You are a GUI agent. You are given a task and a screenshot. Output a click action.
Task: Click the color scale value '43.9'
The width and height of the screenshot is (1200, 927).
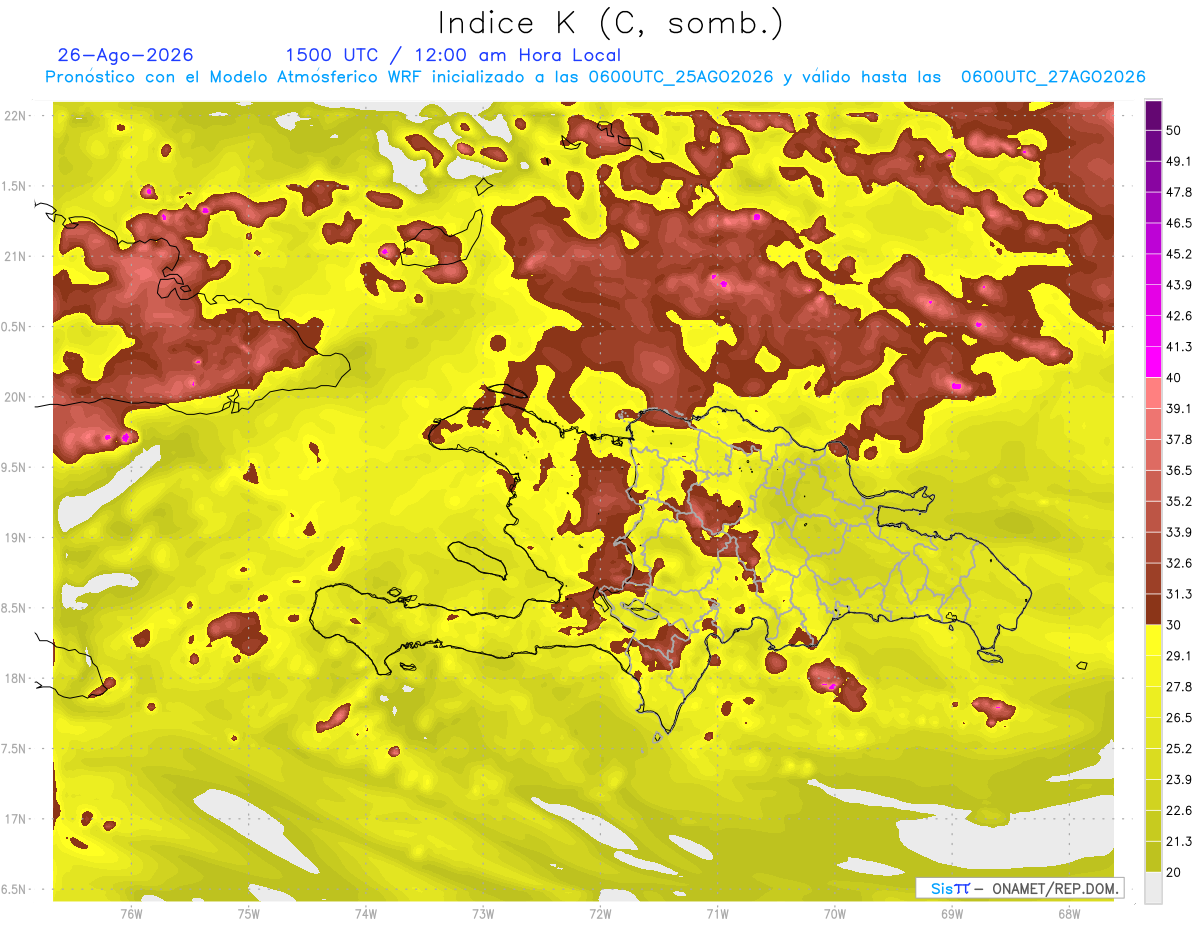(x=1178, y=285)
